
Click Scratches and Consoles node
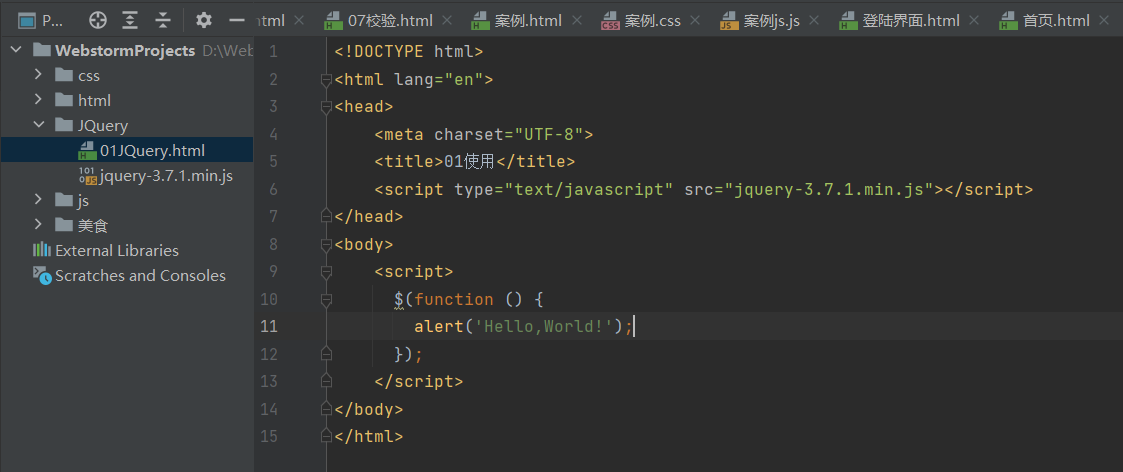140,276
